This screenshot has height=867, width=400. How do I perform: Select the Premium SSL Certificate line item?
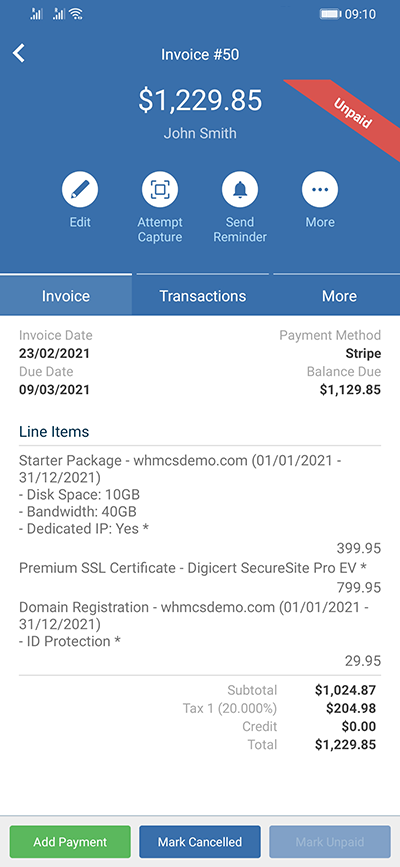(200, 577)
